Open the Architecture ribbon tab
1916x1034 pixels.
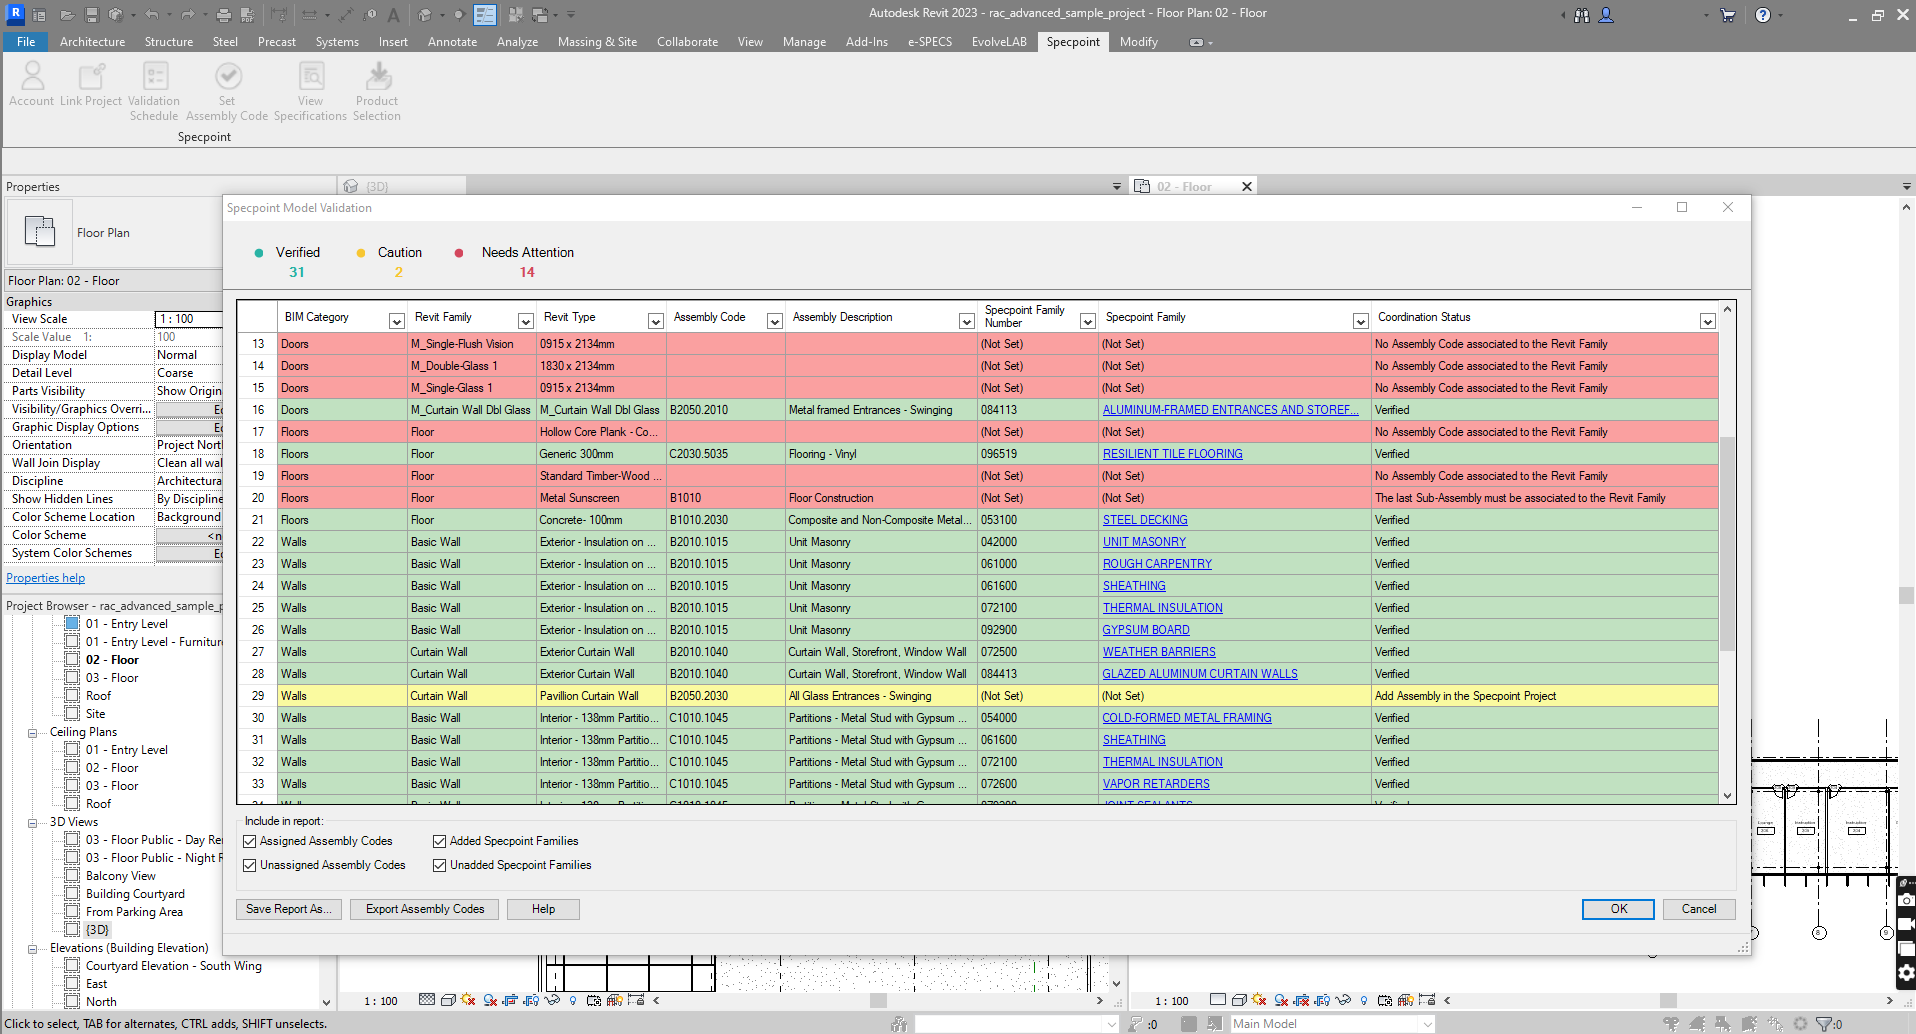92,42
